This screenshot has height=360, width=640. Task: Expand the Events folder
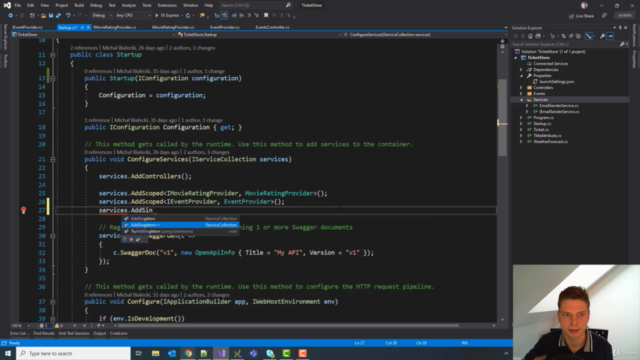tap(521, 93)
